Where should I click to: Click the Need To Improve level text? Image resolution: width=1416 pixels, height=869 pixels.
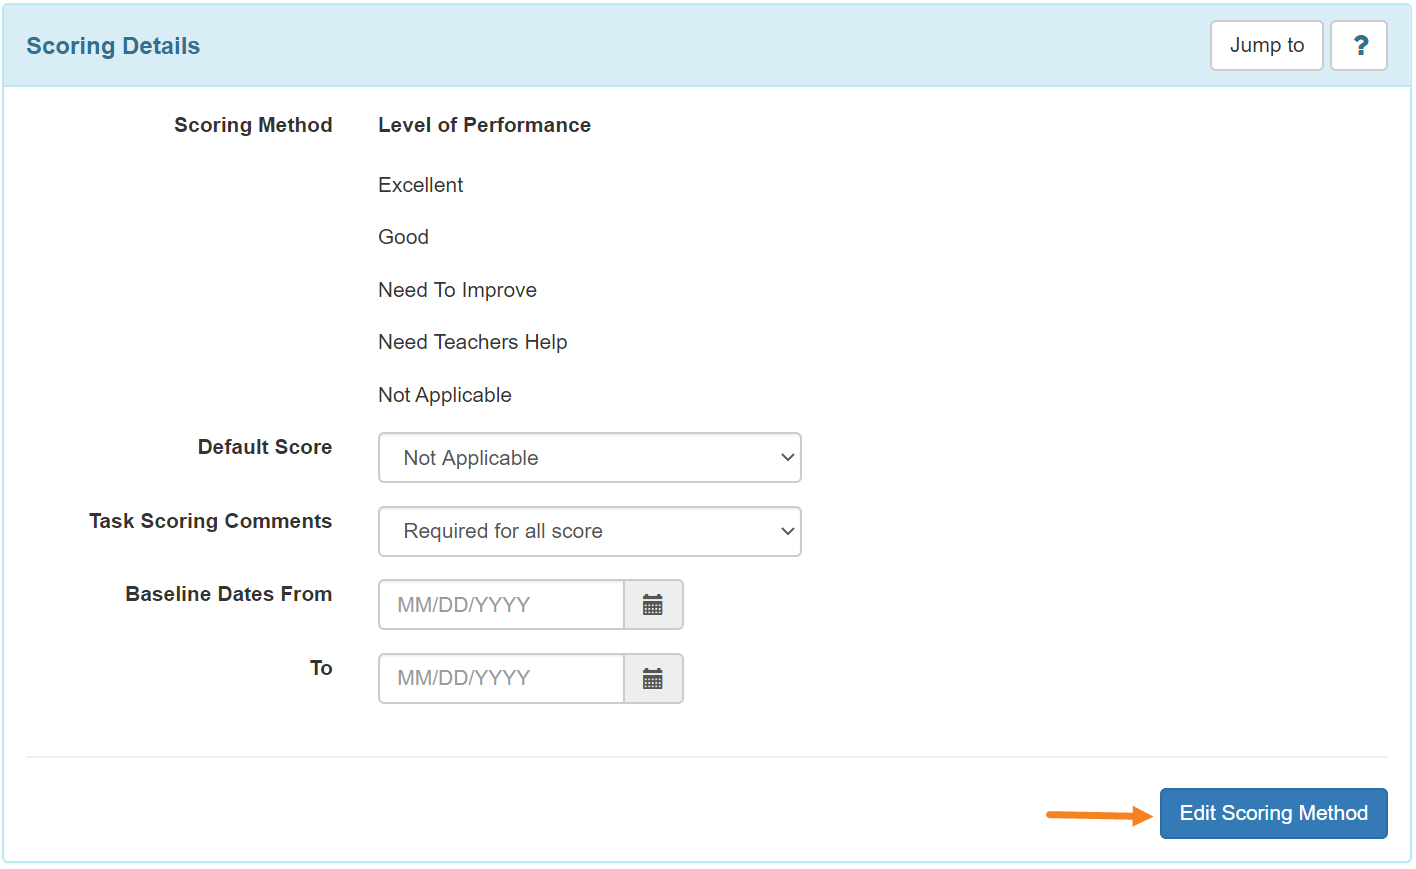tap(457, 290)
